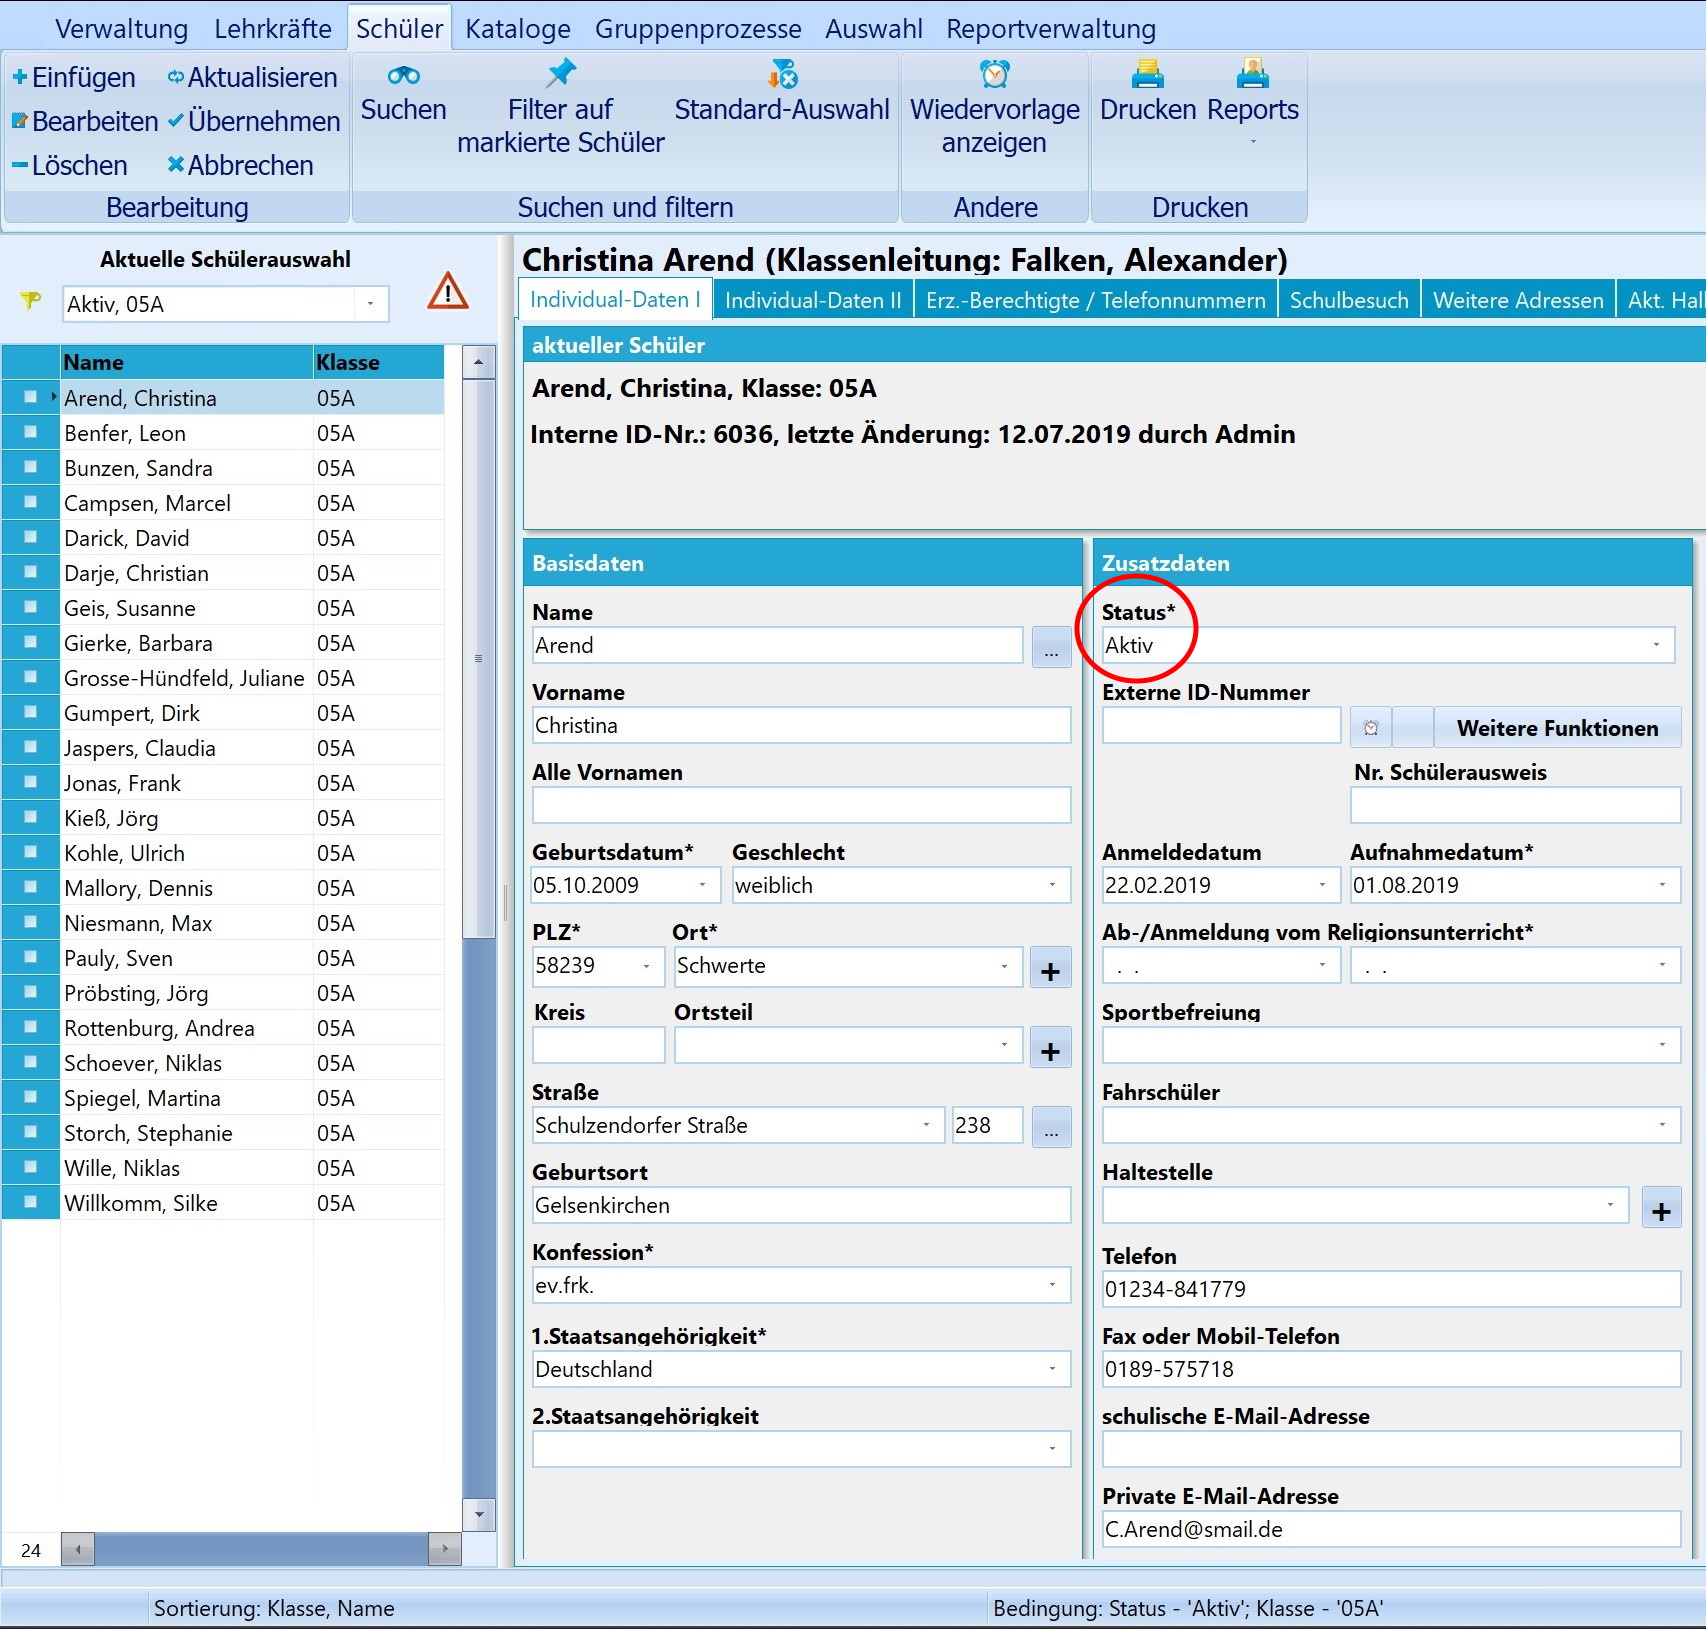Viewport: 1706px width, 1629px height.
Task: Click the yellow filter icon beside Aktiv, 05A
Action: pos(31,300)
